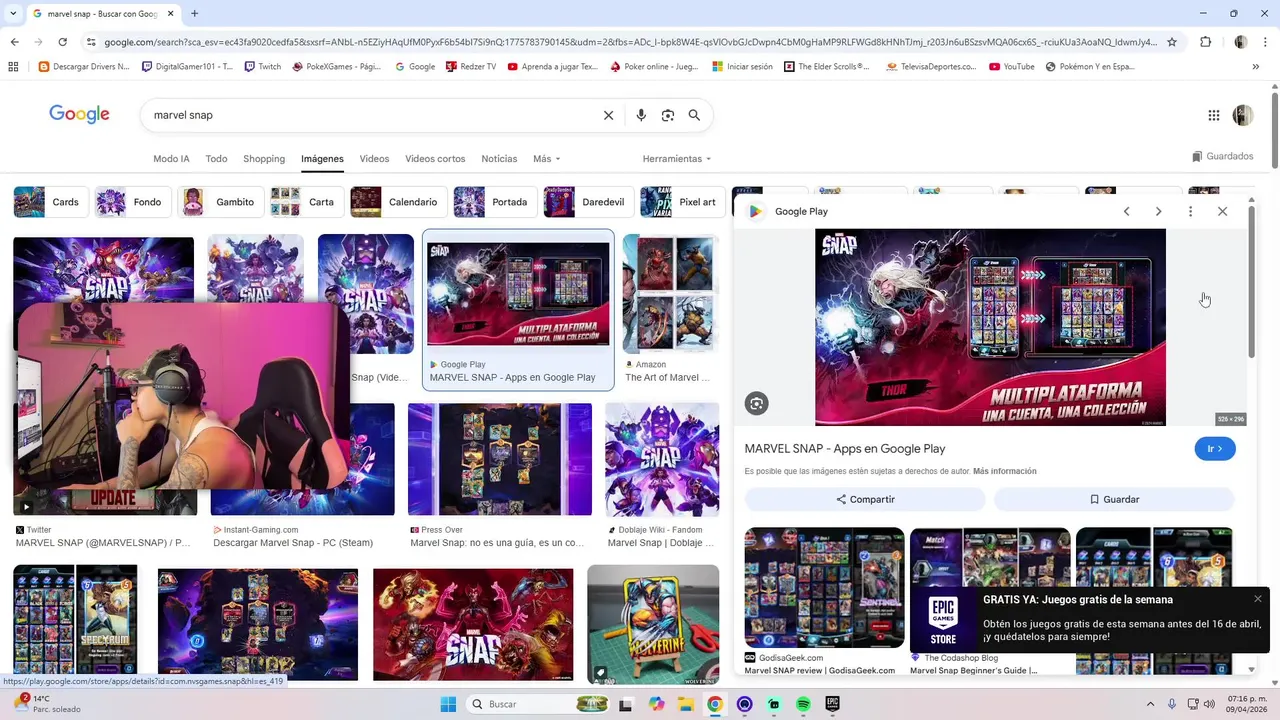
Task: Search this image with the Lens icon
Action: click(757, 404)
